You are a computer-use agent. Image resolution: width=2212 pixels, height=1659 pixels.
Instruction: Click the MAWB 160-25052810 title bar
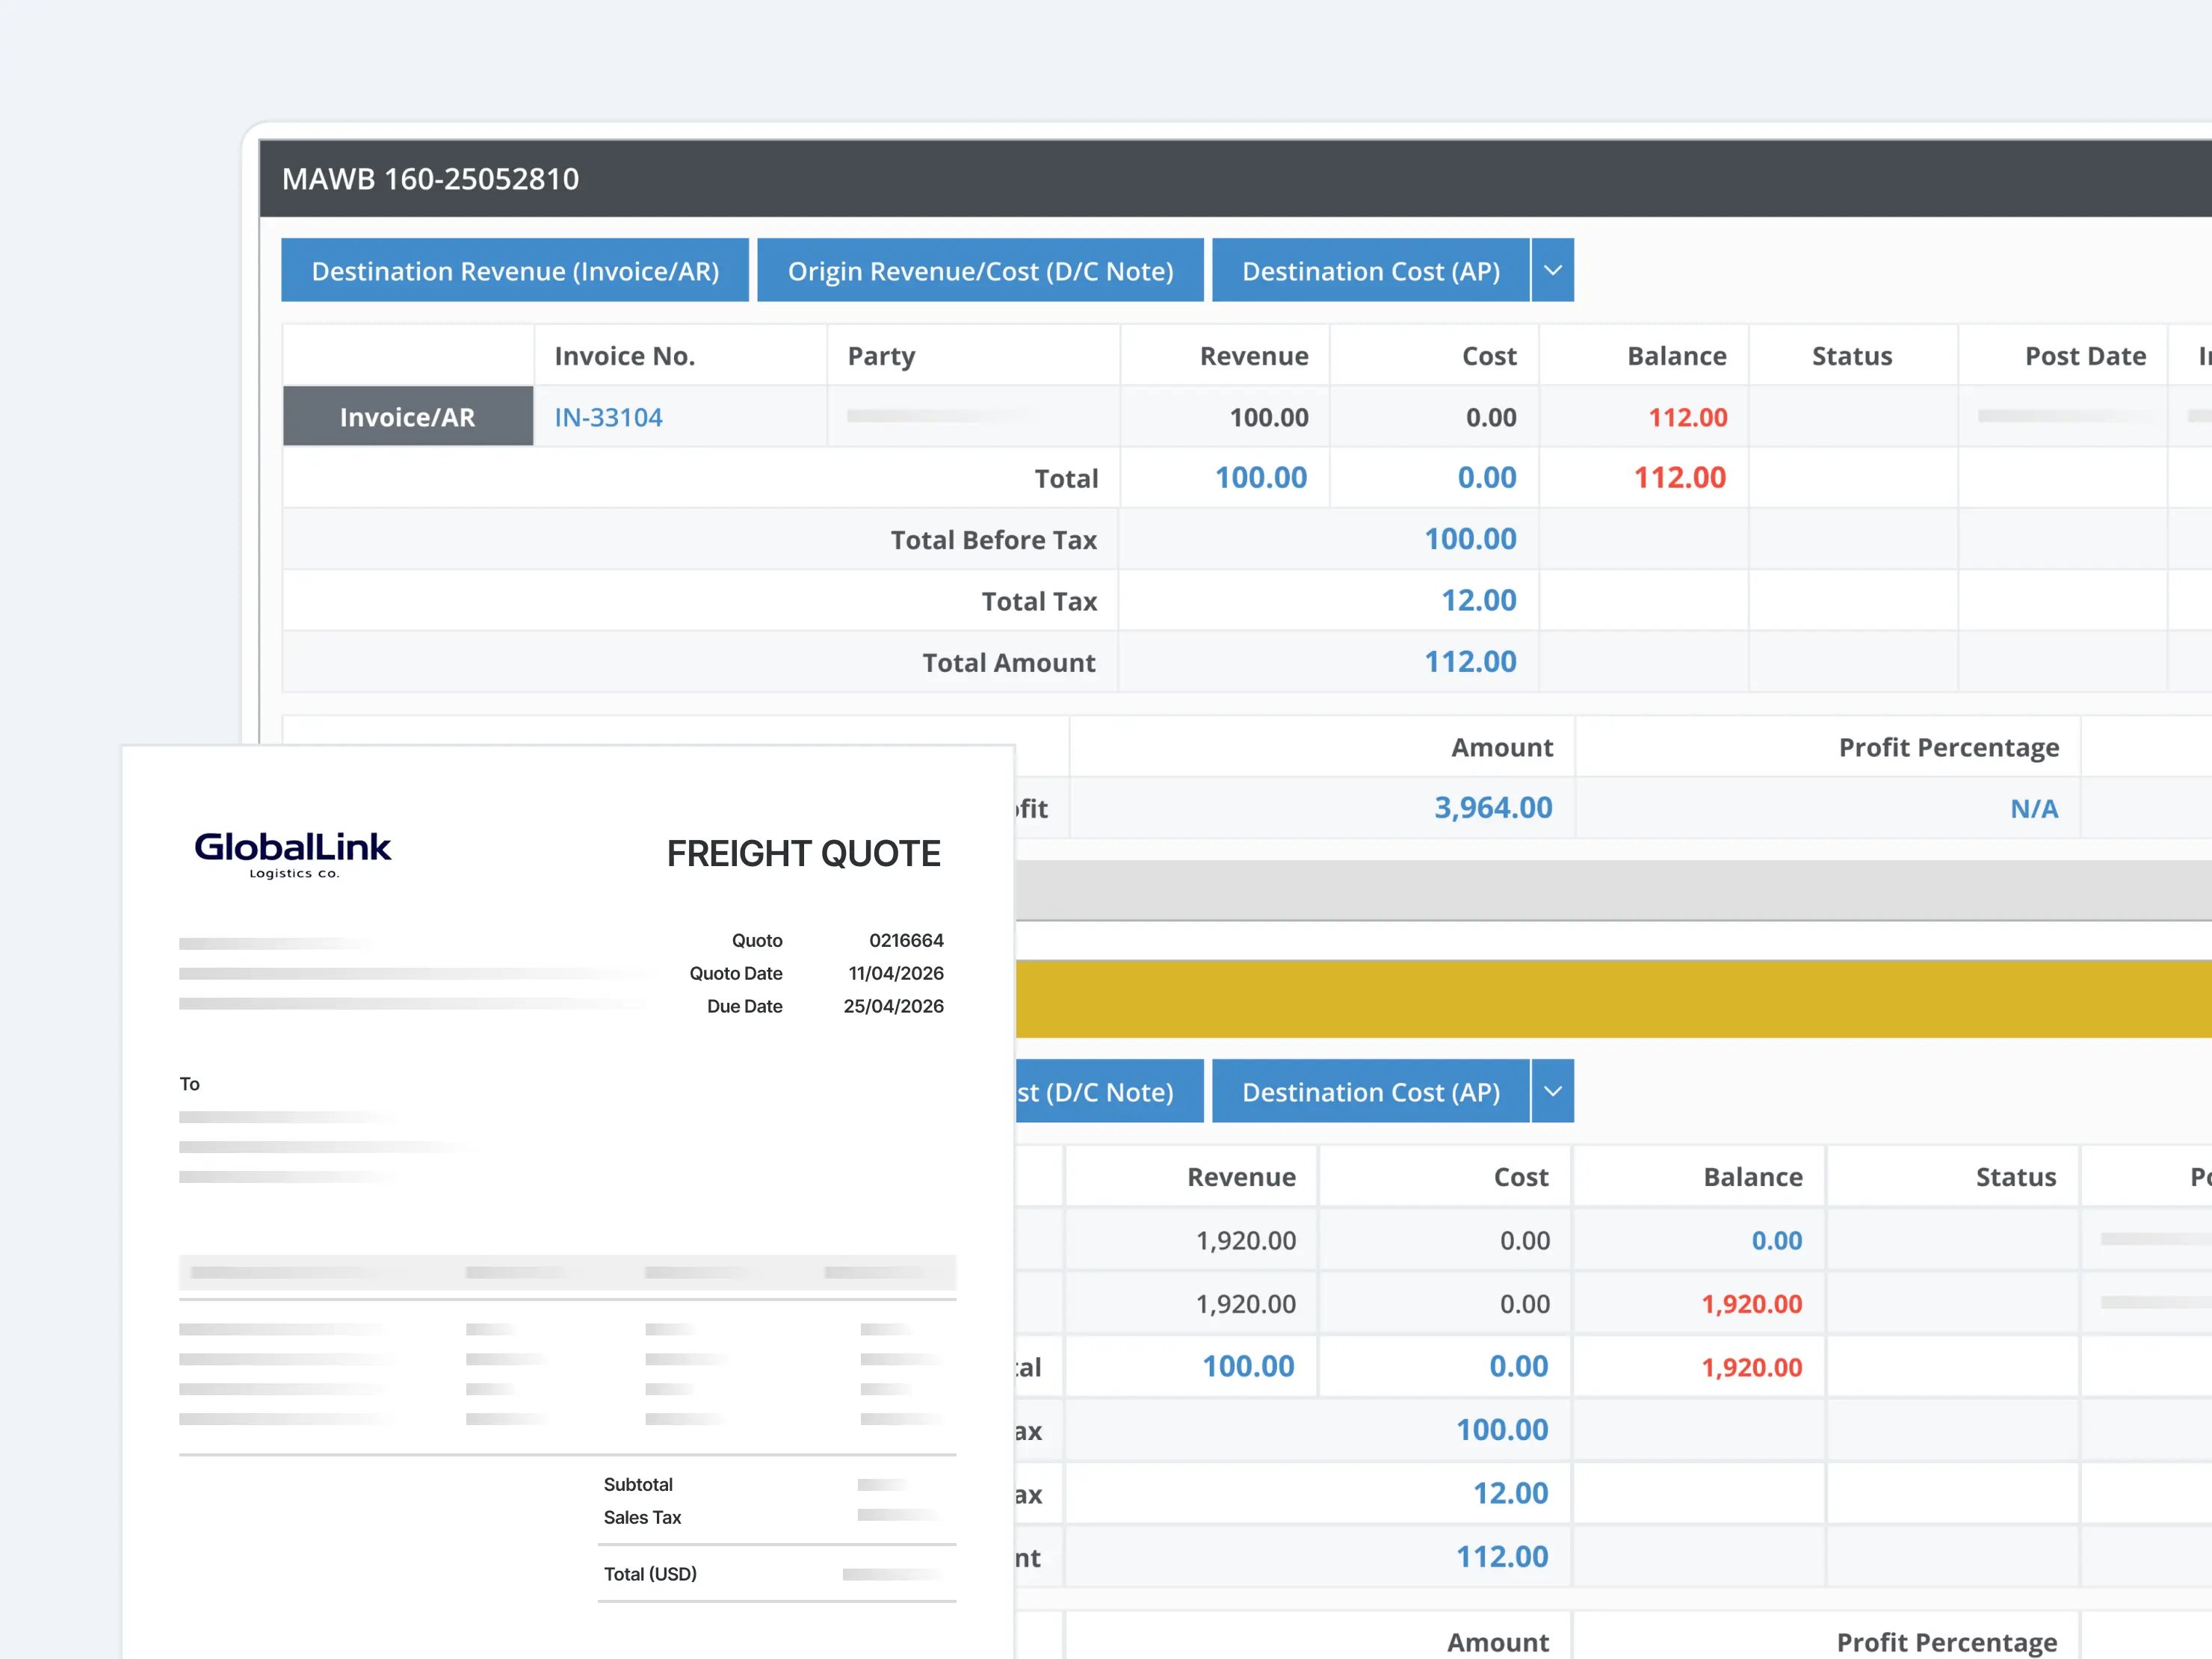pyautogui.click(x=431, y=179)
